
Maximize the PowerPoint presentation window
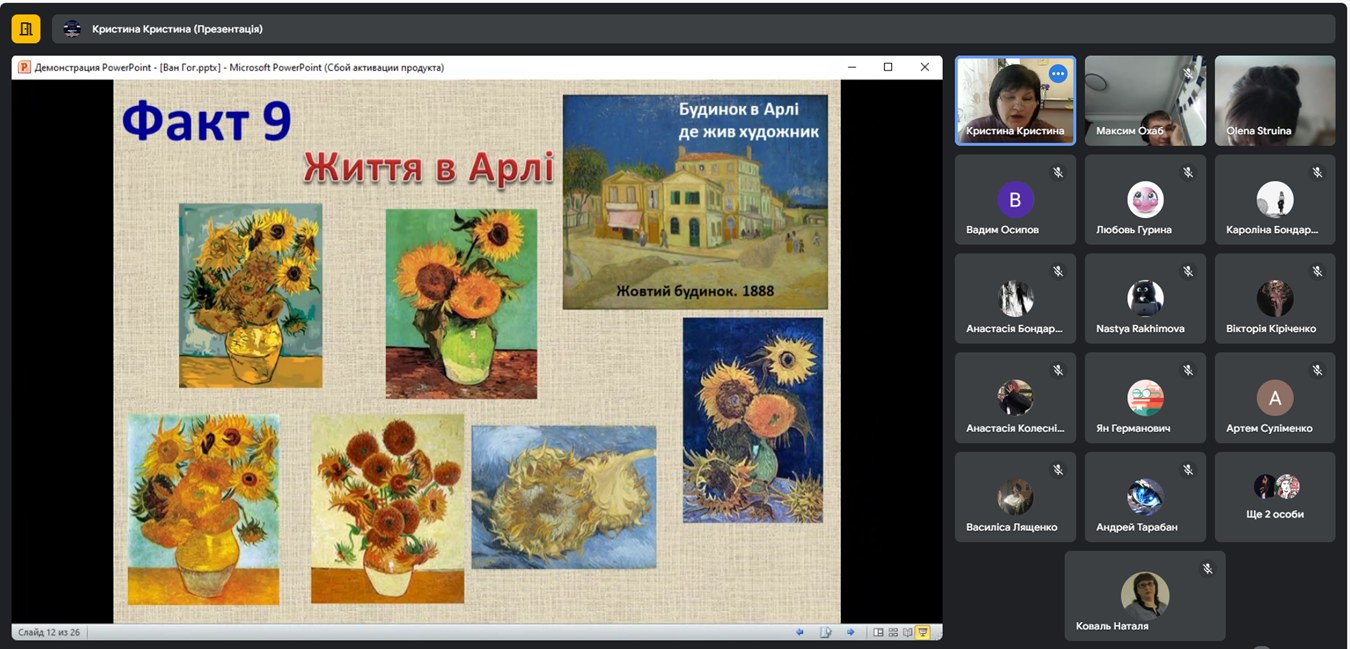(x=887, y=67)
